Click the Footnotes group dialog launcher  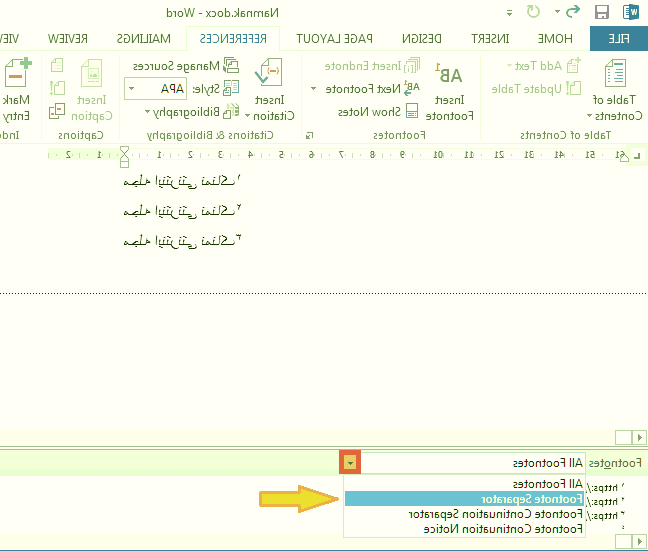pos(308,135)
